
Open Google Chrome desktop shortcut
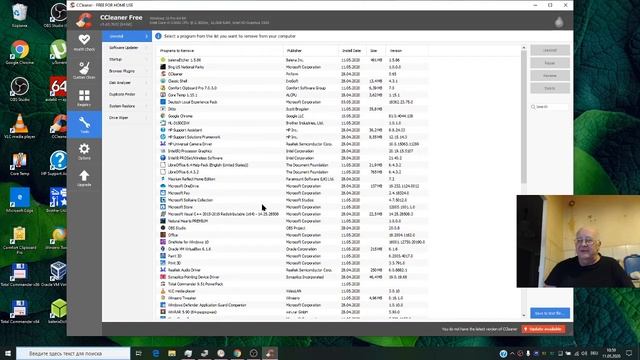pyautogui.click(x=20, y=52)
